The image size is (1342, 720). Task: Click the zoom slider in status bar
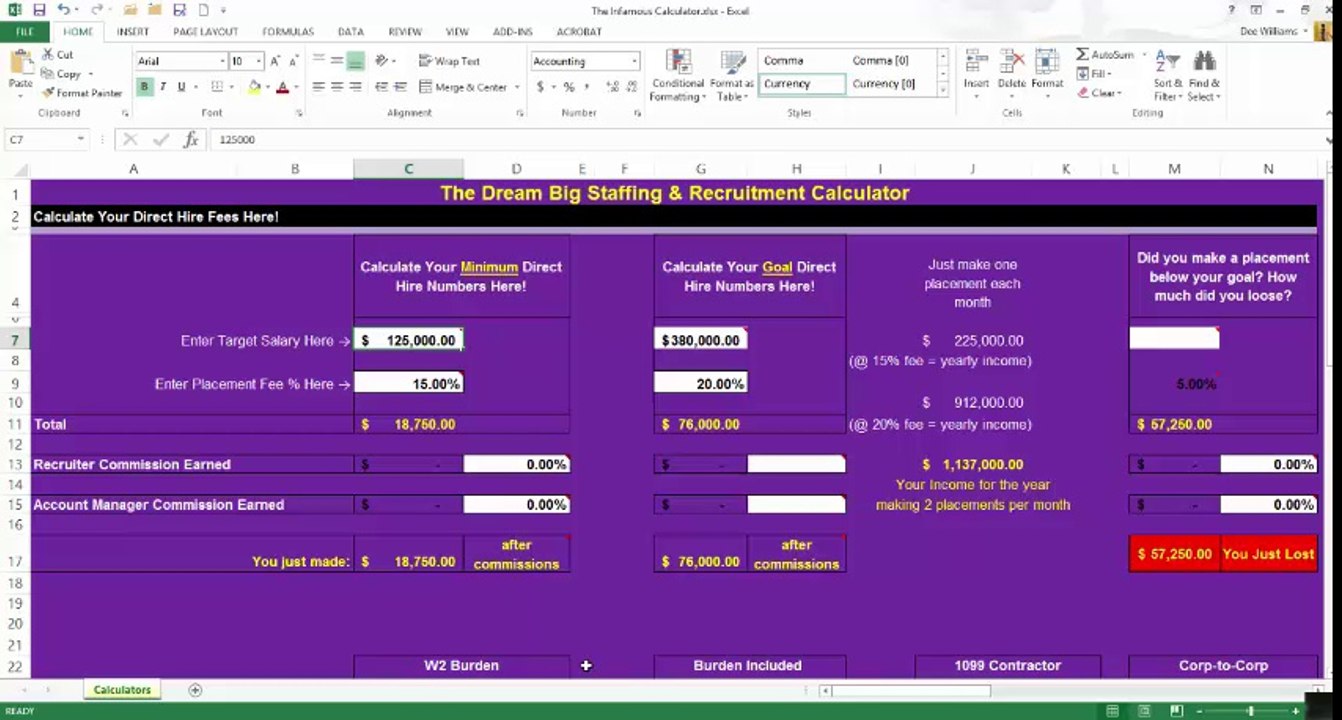[1250, 711]
